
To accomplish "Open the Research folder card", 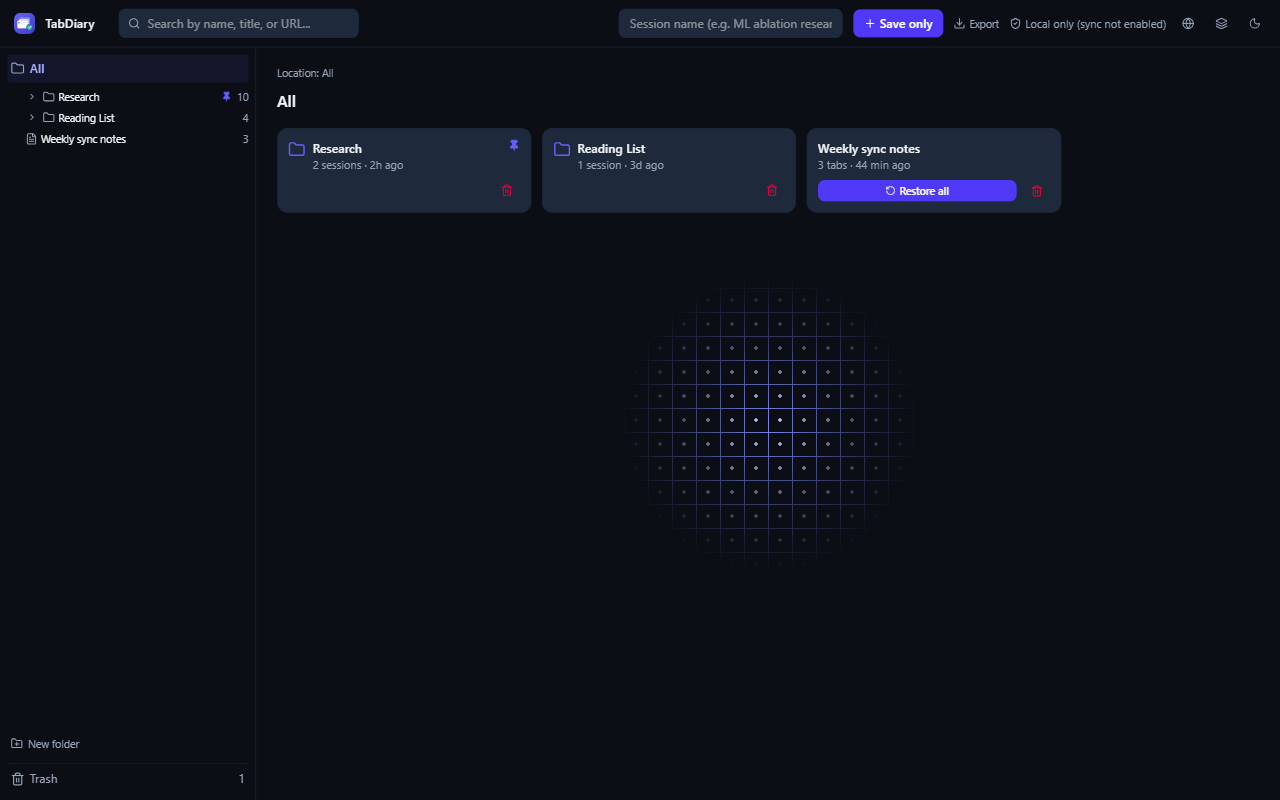I will pos(404,170).
